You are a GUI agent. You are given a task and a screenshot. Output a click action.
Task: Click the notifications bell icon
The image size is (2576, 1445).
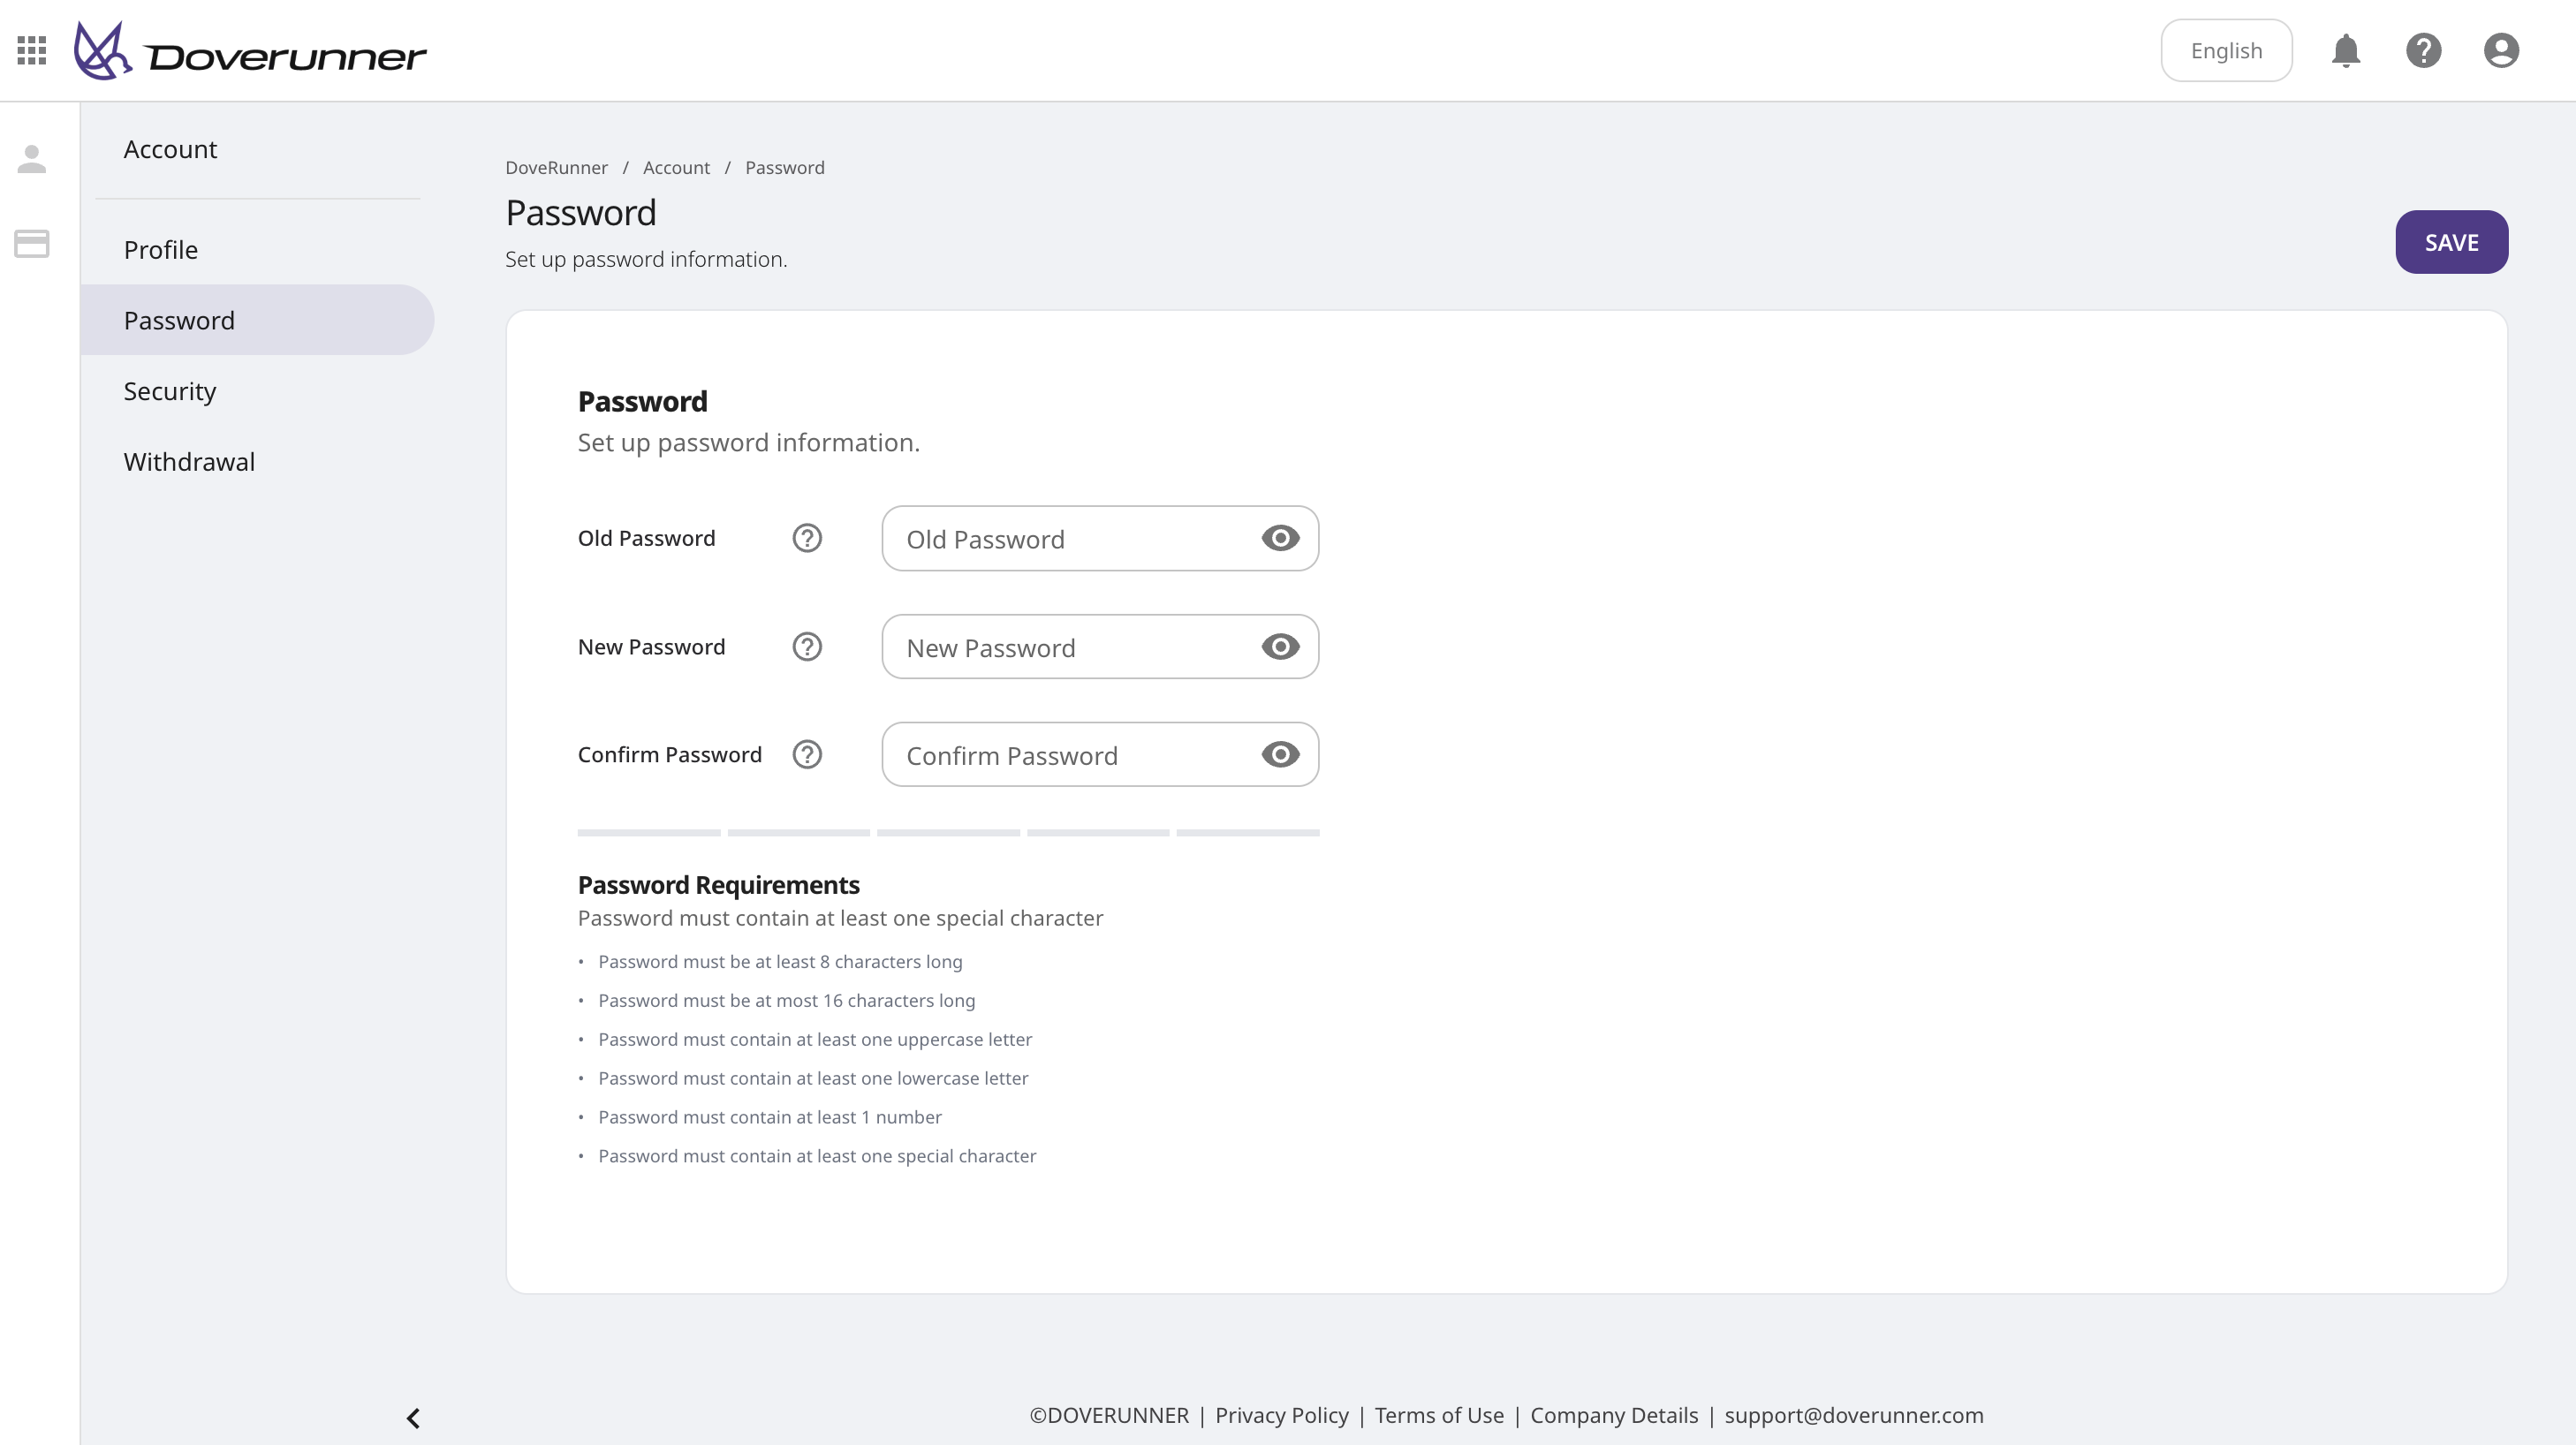tap(2345, 50)
